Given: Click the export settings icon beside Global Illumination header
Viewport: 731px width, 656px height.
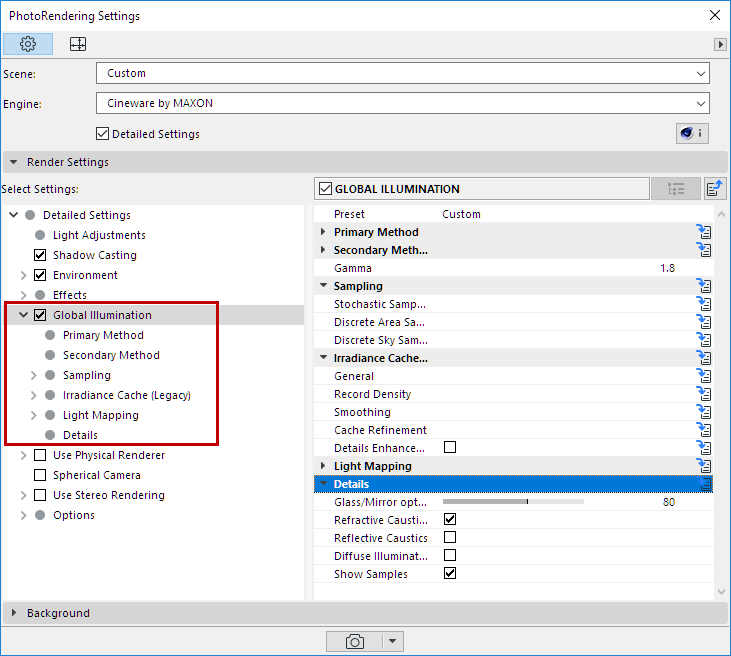Looking at the screenshot, I should [715, 189].
